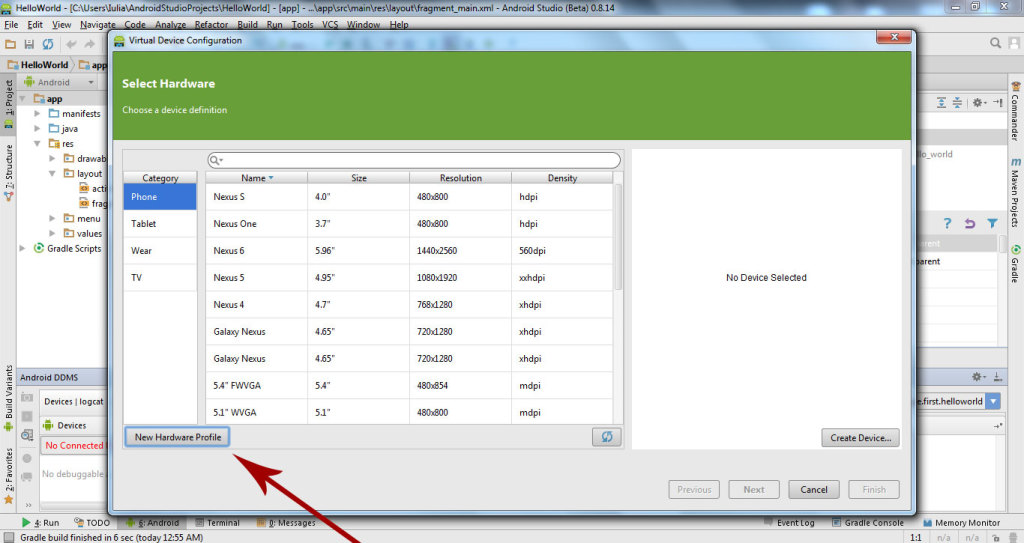1024x543 pixels.
Task: Open the 2: Favorites side tab
Action: [x=8, y=475]
